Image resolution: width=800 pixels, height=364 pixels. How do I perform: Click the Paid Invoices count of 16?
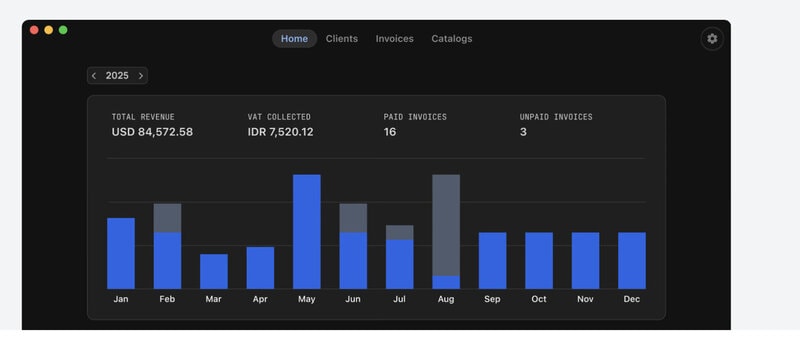coord(390,132)
